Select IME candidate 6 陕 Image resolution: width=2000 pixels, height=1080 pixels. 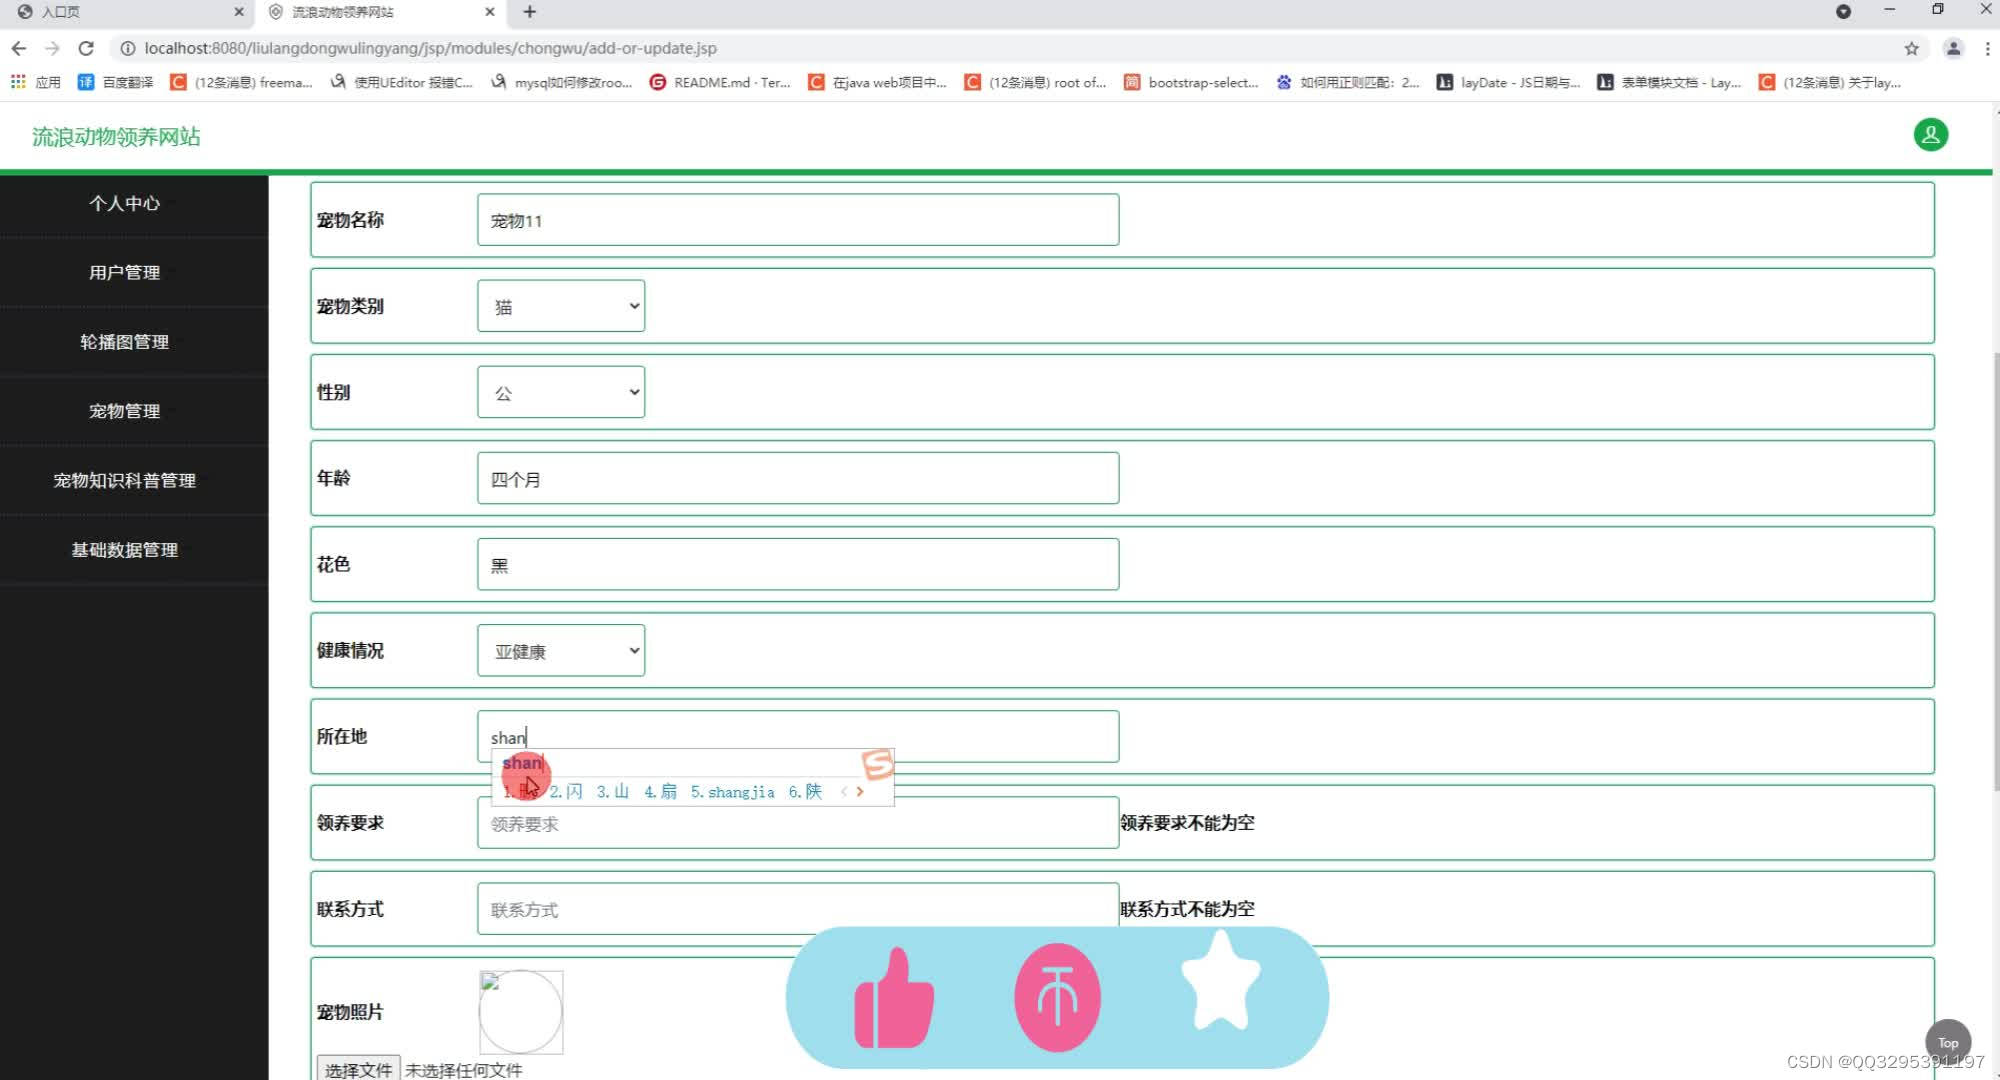pyautogui.click(x=805, y=792)
